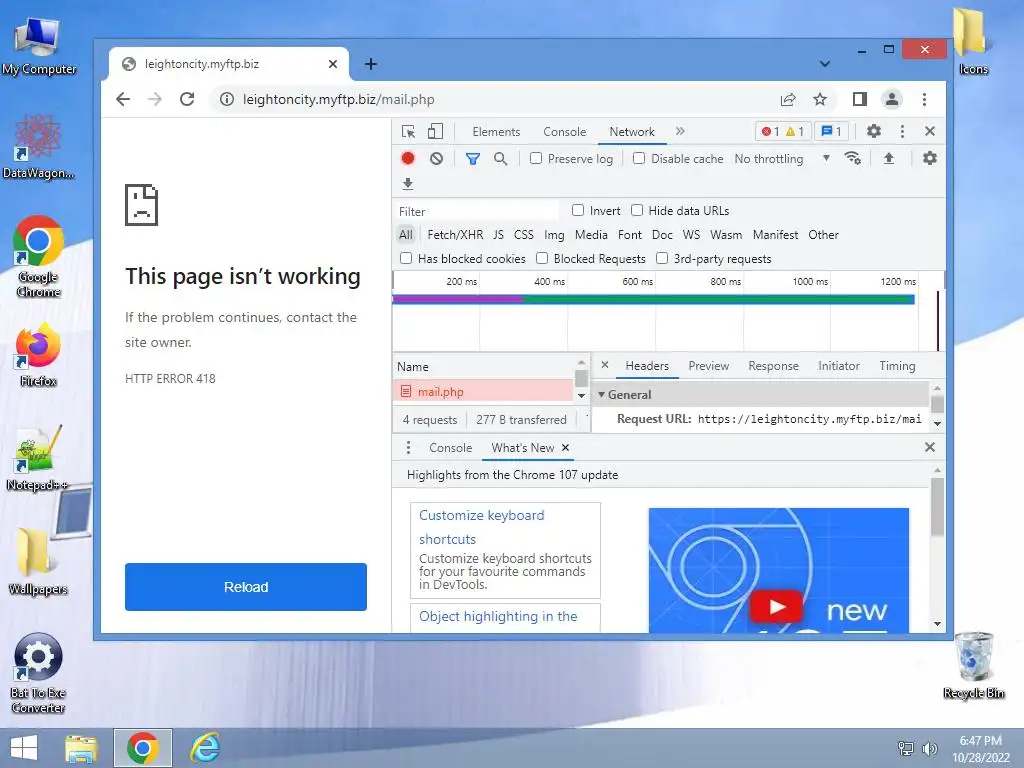Select the inspect element picker icon
Screen dimensions: 1024x768
408,132
